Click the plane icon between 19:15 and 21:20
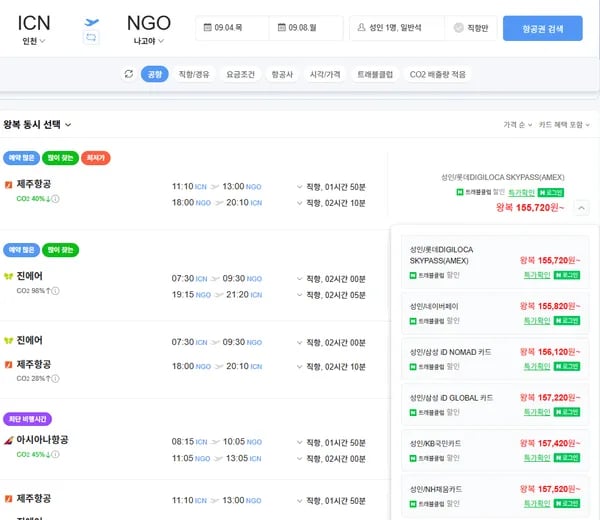The width and height of the screenshot is (600, 520). tap(219, 295)
